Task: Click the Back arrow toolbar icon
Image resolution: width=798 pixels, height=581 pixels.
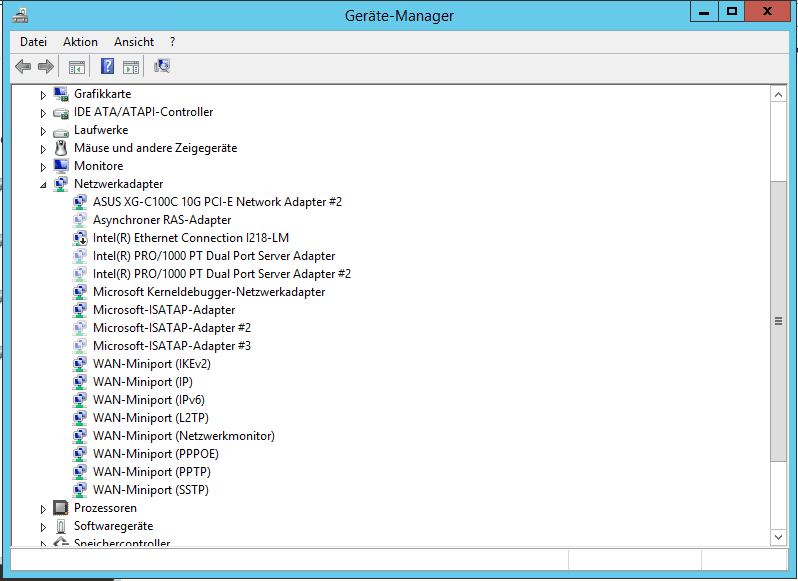Action: [23, 66]
